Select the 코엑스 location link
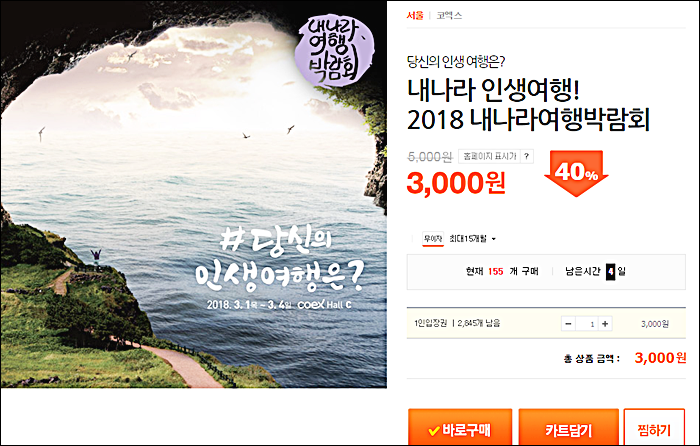 tap(449, 15)
